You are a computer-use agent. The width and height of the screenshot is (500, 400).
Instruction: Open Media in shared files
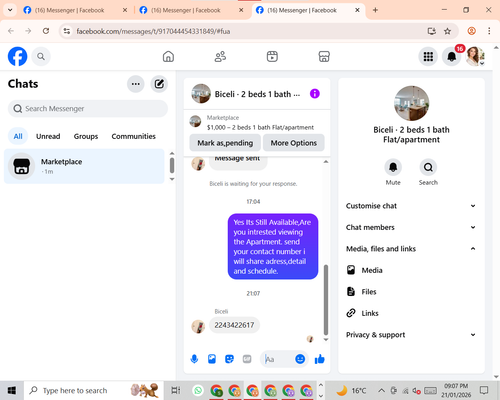[x=411, y=270]
